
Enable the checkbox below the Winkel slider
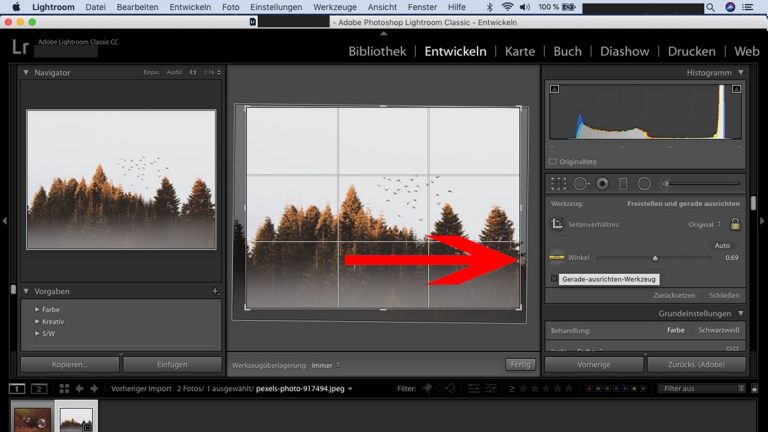(x=554, y=278)
